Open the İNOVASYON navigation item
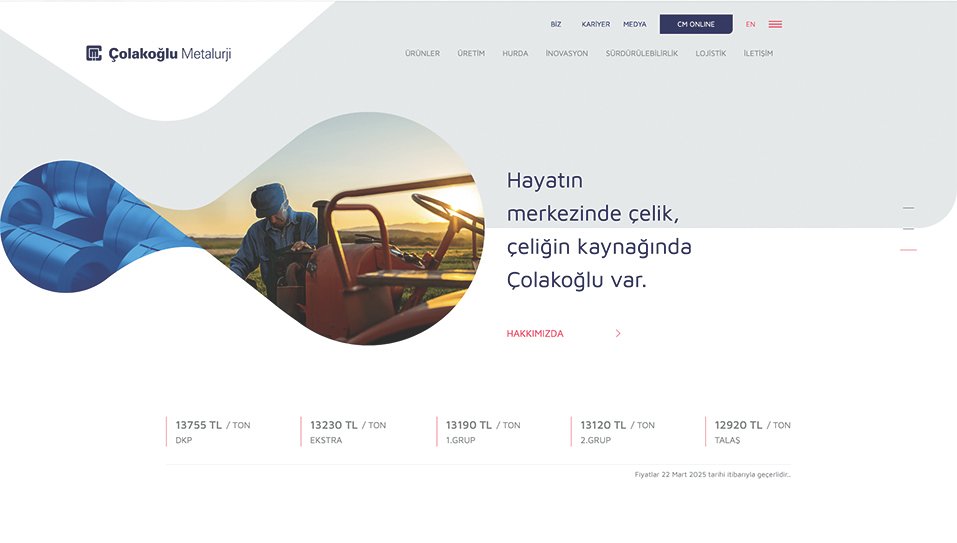 [x=567, y=54]
